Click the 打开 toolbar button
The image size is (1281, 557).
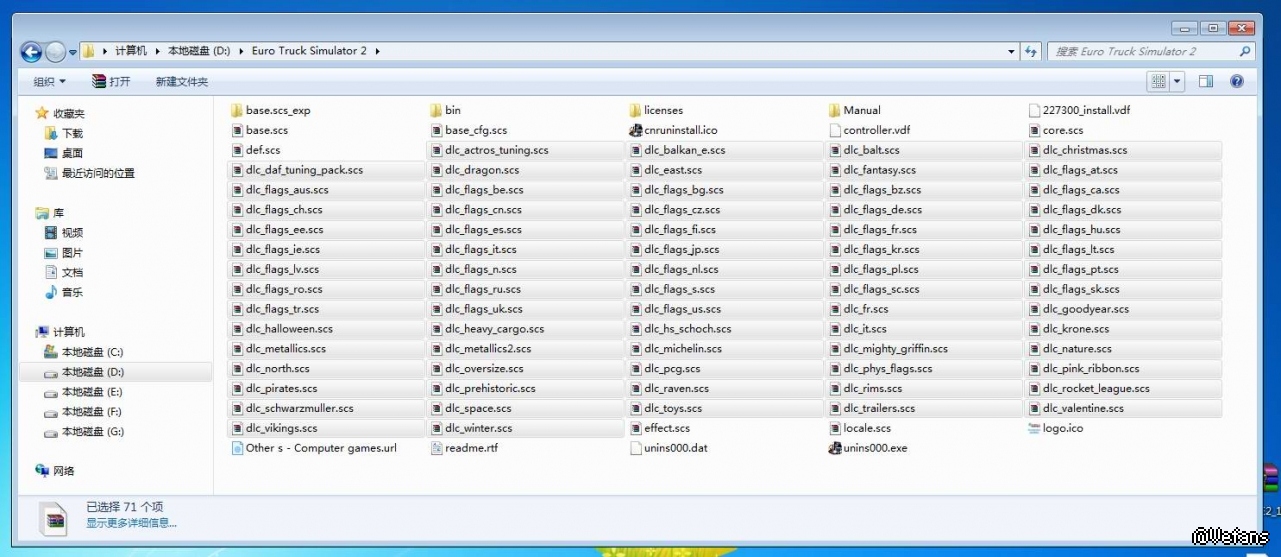pos(111,82)
